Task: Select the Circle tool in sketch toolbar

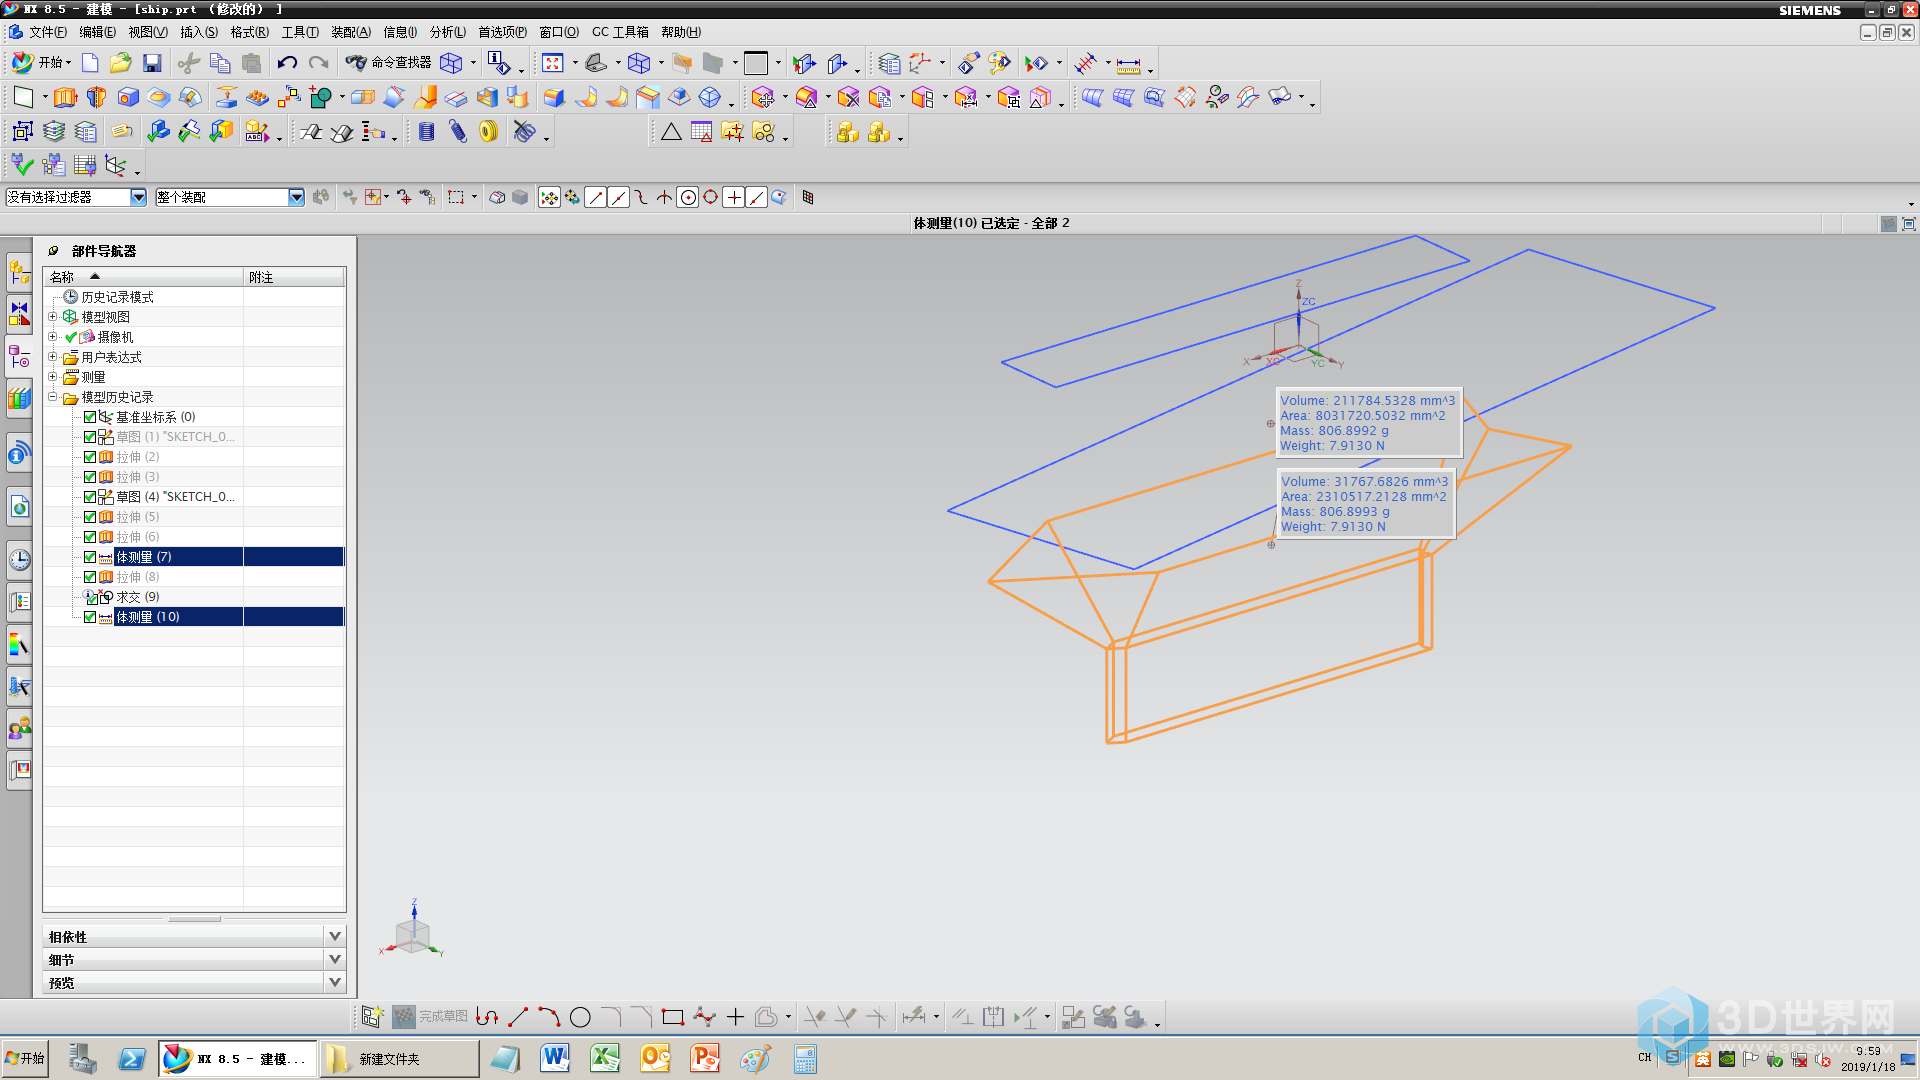Action: [x=580, y=1017]
